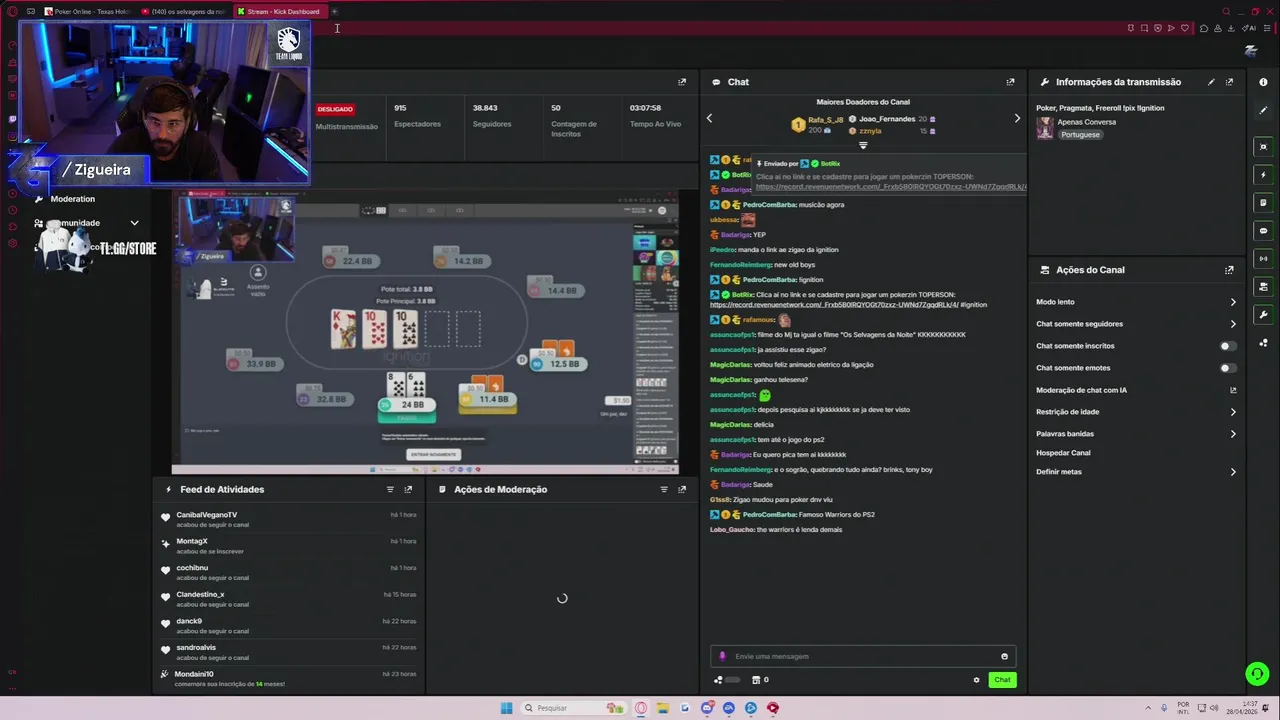Click Lobo_Gaucho's username in chat

pos(732,530)
